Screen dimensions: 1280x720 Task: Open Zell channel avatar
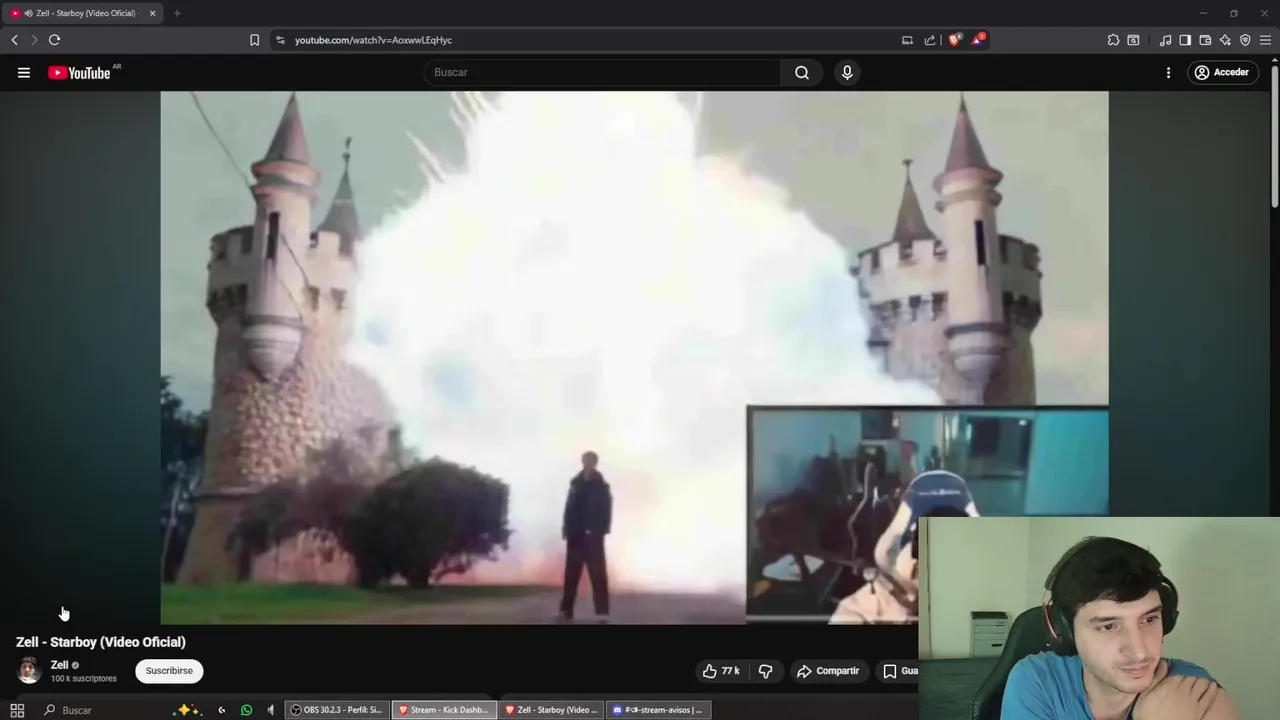[x=29, y=670]
